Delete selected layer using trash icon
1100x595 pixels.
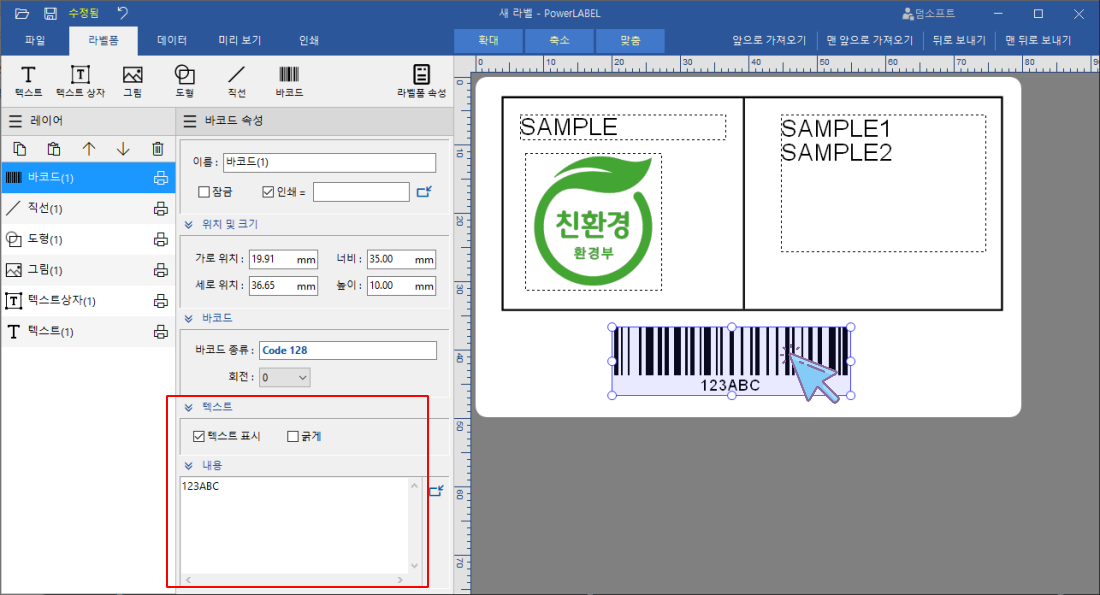tap(156, 148)
